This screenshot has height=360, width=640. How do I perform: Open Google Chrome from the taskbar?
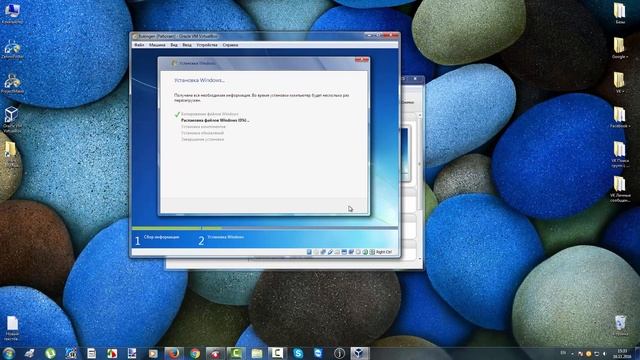pos(195,353)
